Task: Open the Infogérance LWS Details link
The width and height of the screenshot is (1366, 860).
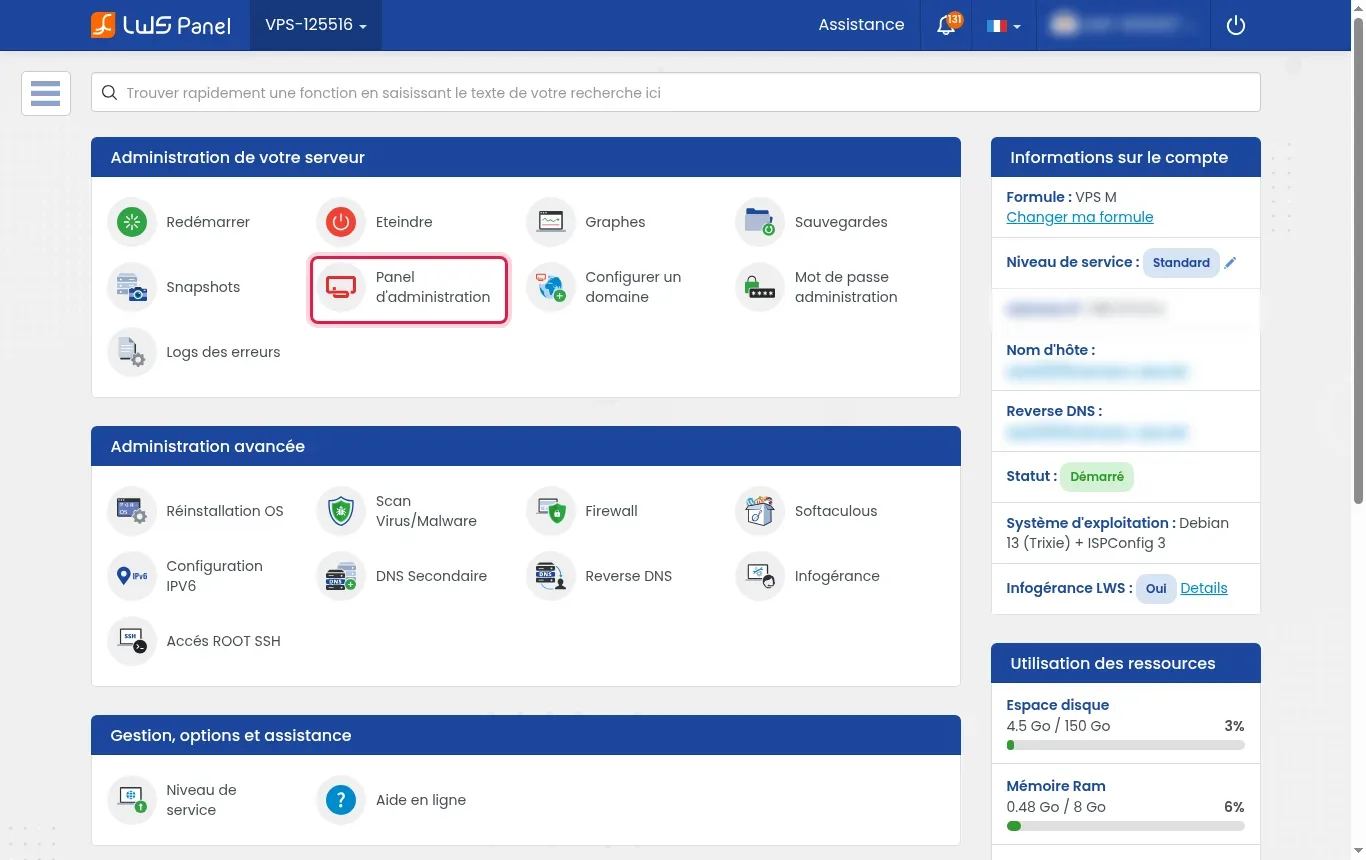Action: pos(1204,588)
